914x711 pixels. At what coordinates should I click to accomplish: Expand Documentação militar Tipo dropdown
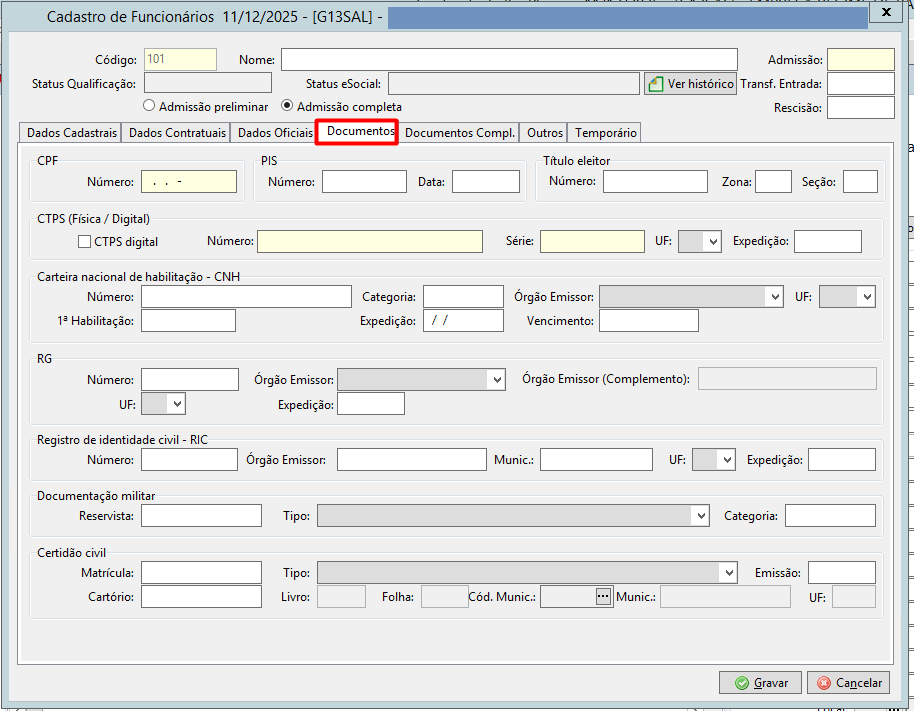click(x=701, y=516)
